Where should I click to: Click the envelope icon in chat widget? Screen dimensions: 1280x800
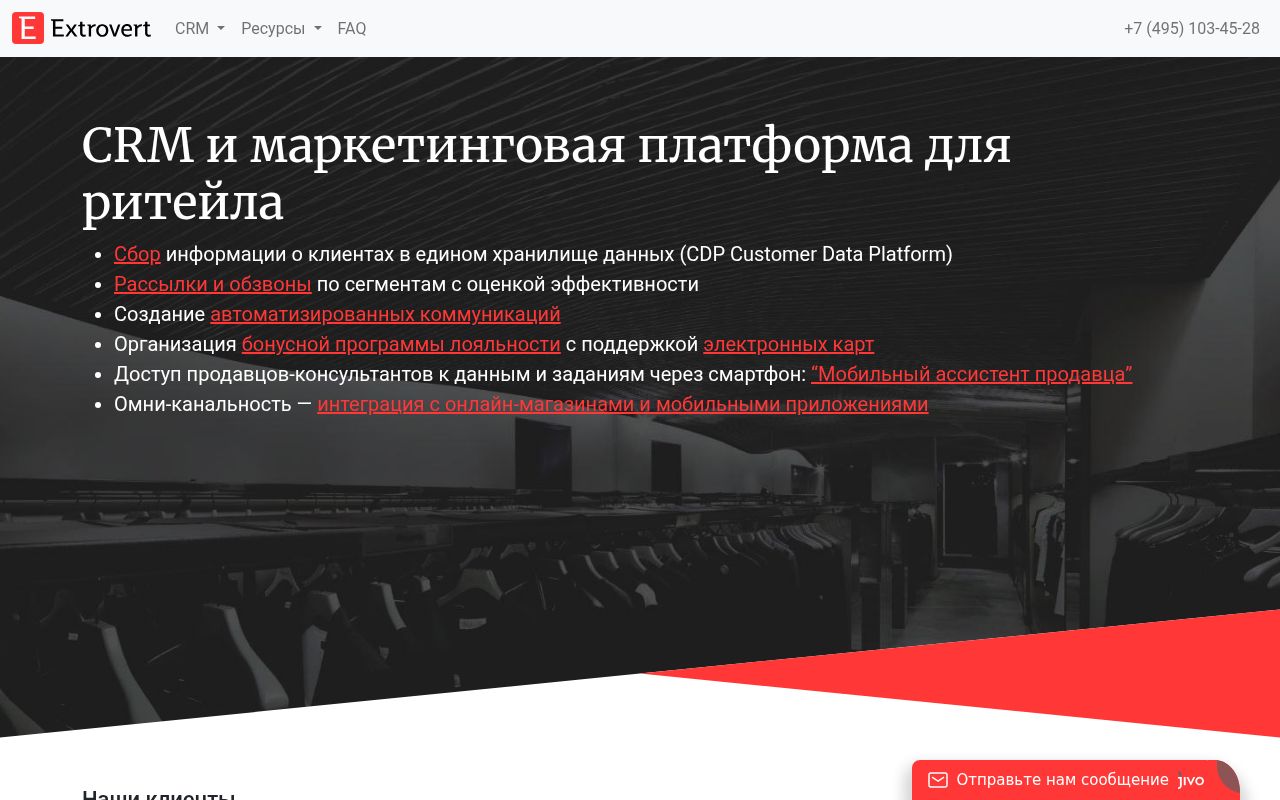pyautogui.click(x=937, y=780)
